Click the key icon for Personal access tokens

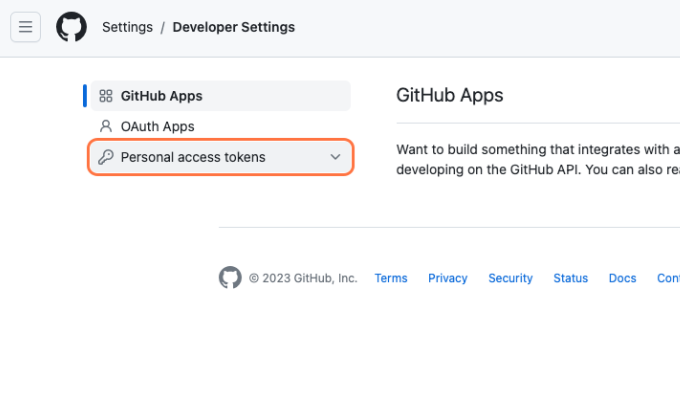[x=106, y=157]
